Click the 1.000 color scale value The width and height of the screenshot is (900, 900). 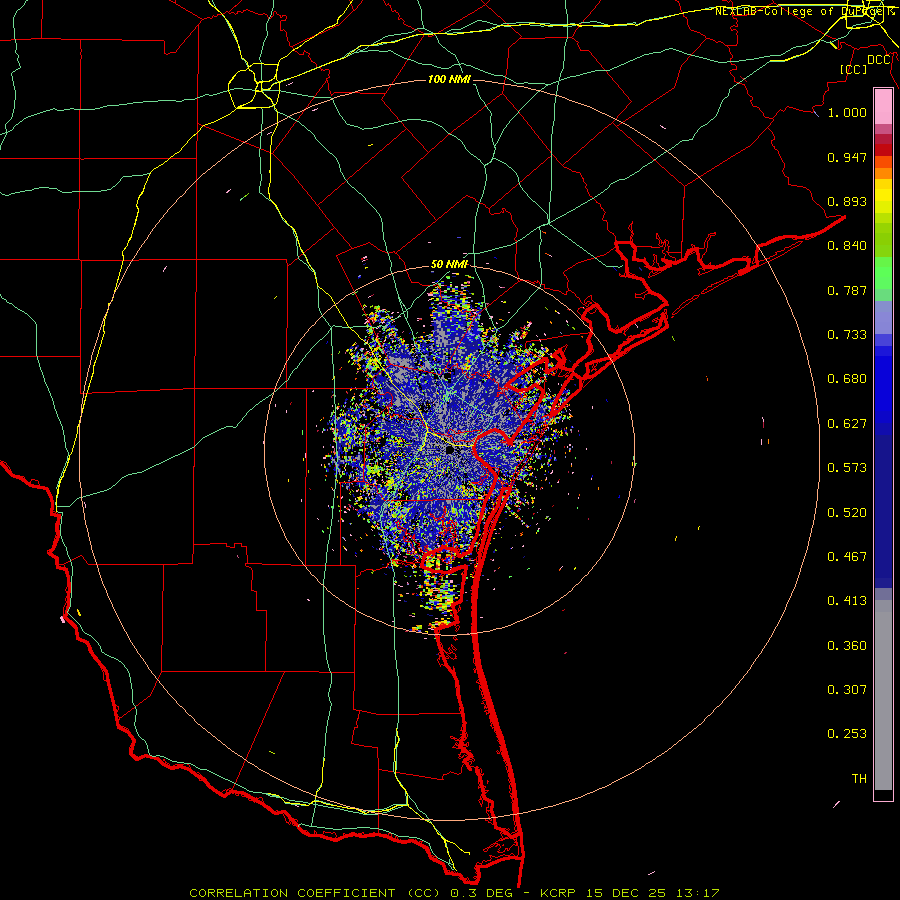point(847,112)
